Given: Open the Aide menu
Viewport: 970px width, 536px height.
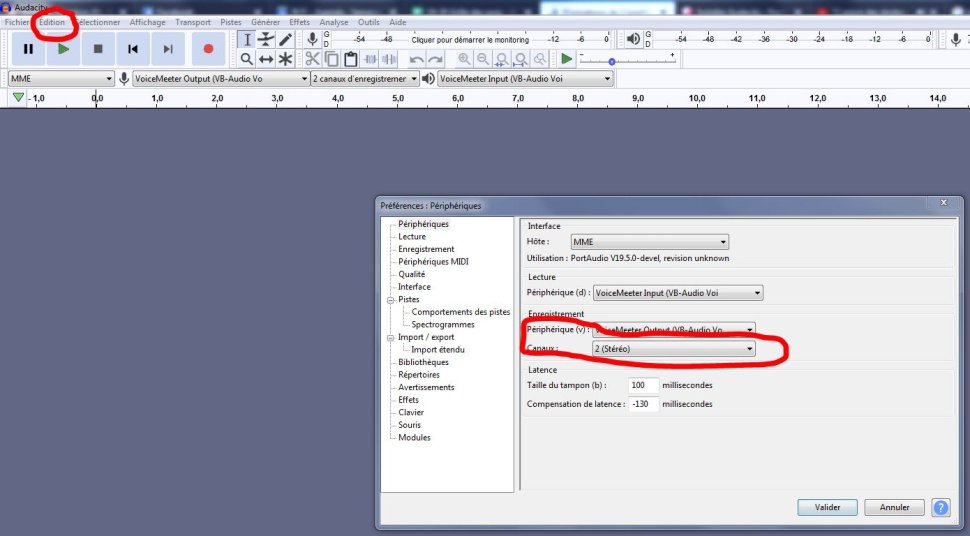Looking at the screenshot, I should click(398, 22).
